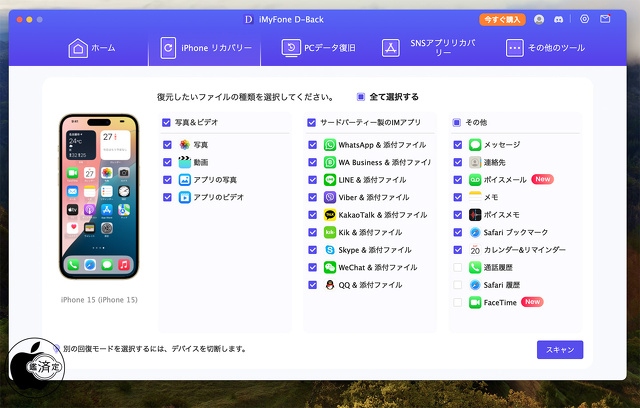The width and height of the screenshot is (640, 408).
Task: Open the mail feedback icon
Action: click(605, 19)
